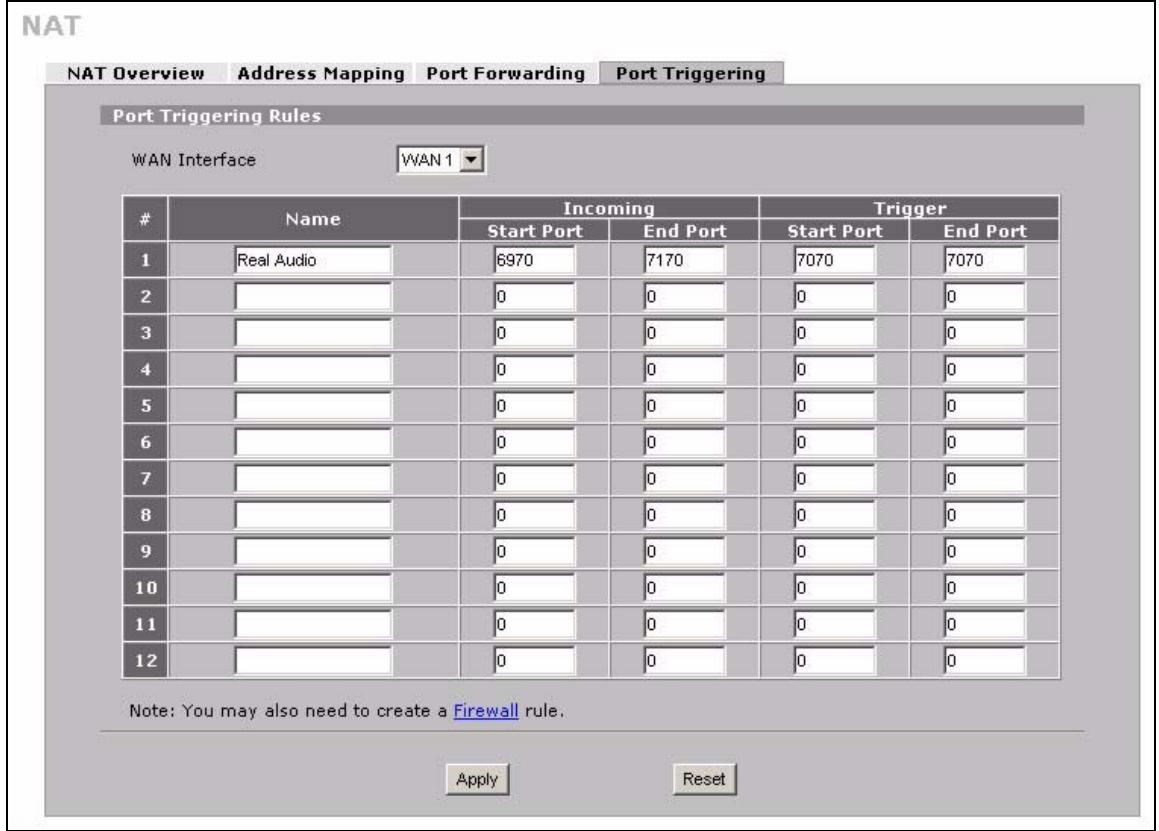Screen dimensions: 1159x831
Task: Click rule 12 trigger start port field
Action: coord(835,660)
